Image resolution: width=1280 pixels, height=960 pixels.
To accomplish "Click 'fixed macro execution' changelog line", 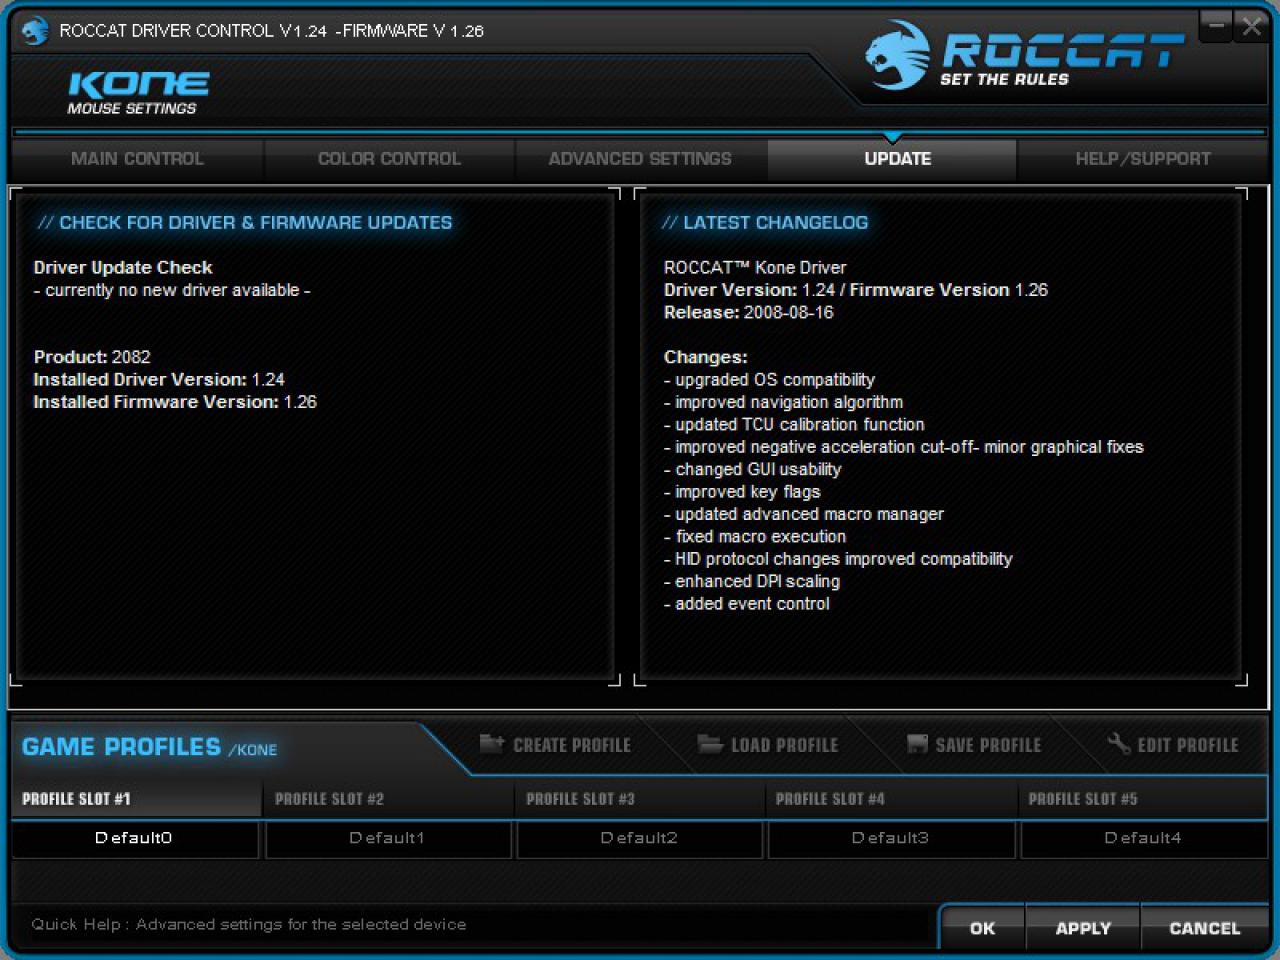I will pyautogui.click(x=755, y=536).
